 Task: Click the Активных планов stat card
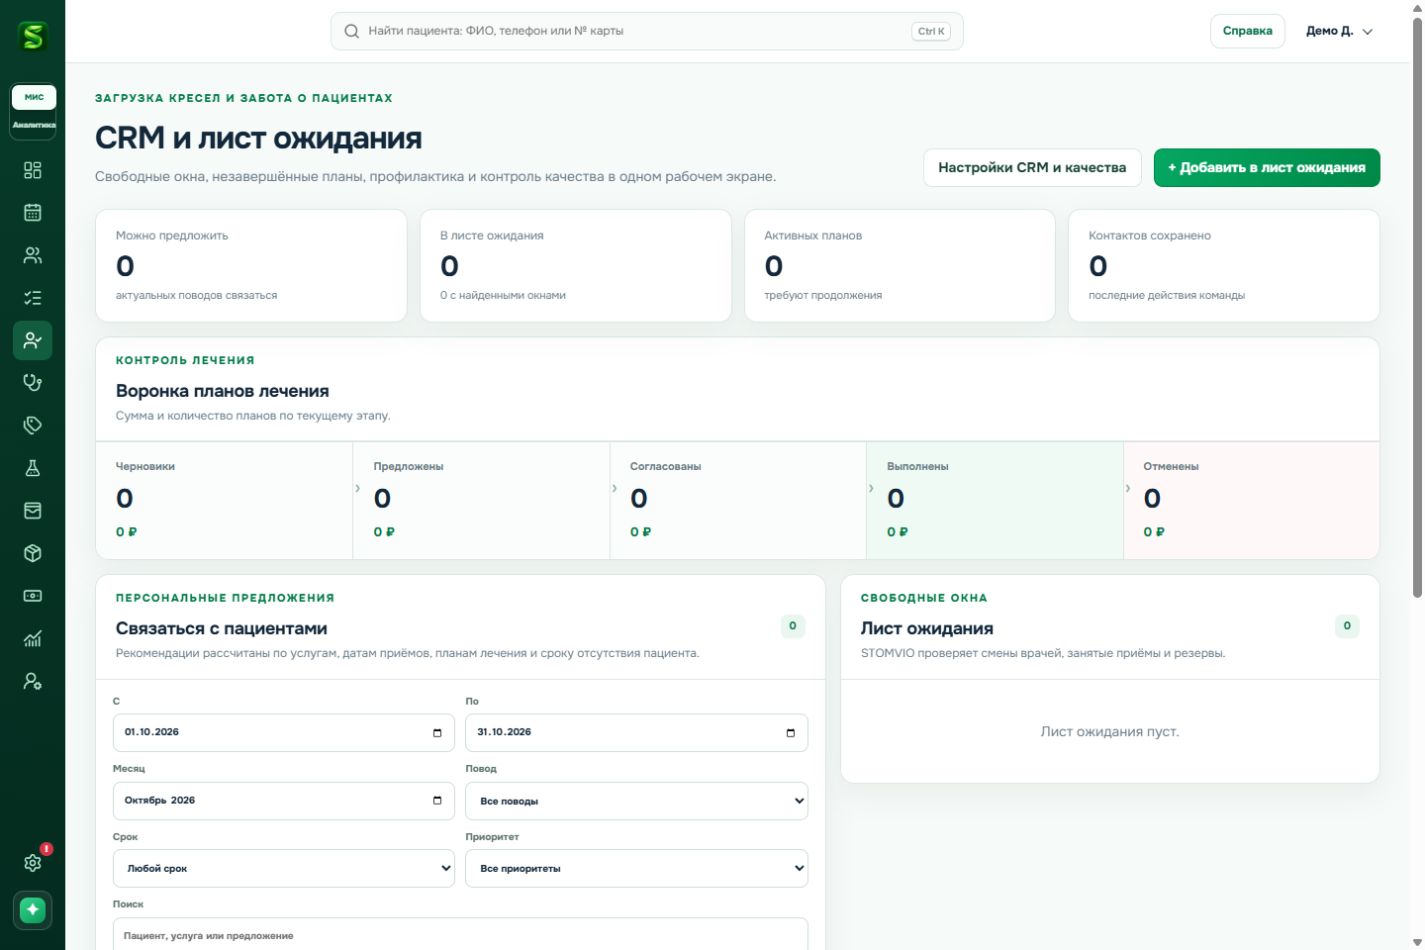pos(900,265)
